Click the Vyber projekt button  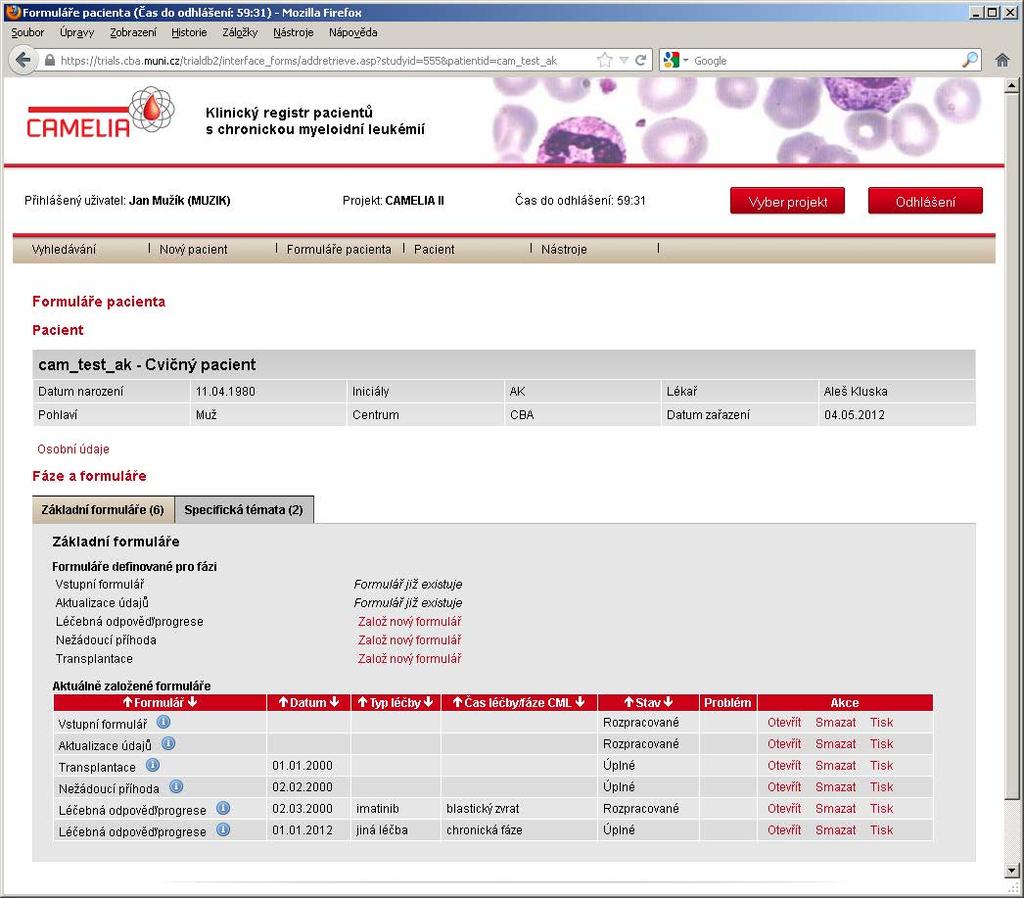coord(788,201)
